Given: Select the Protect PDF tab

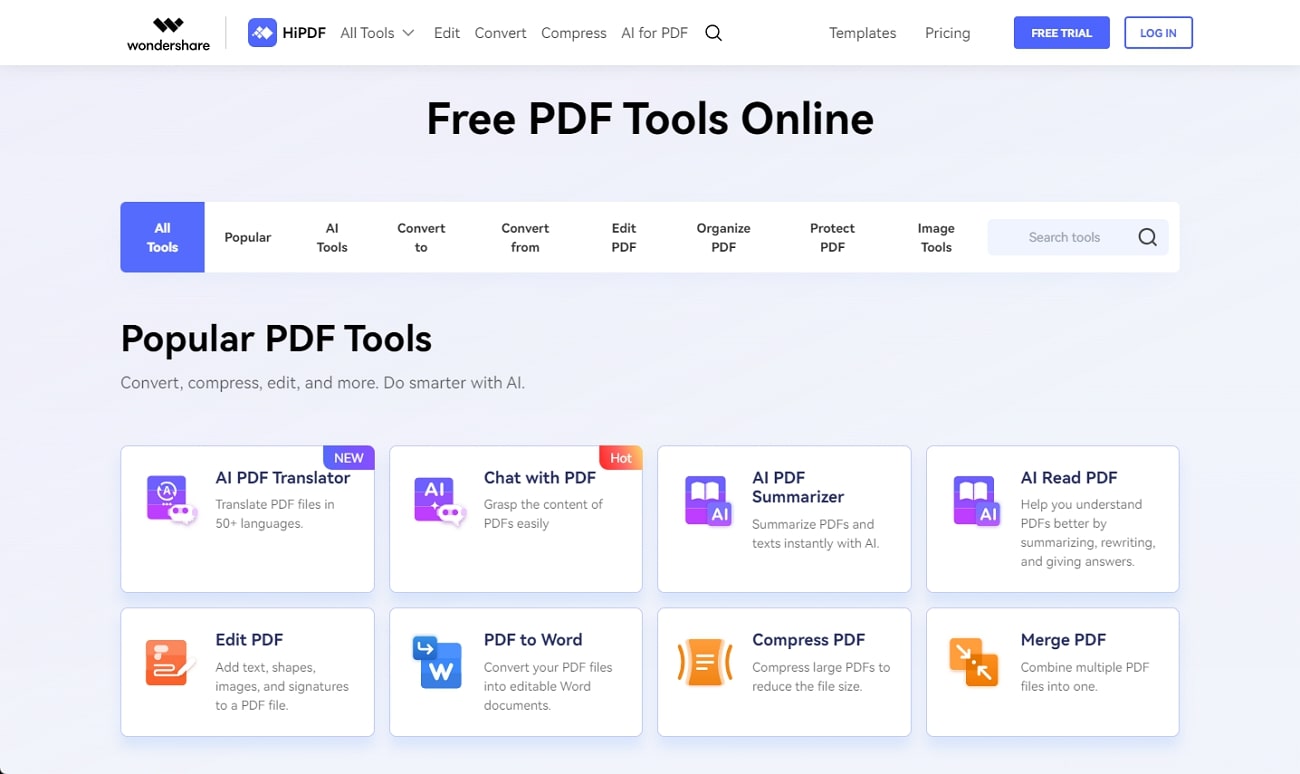Looking at the screenshot, I should pos(832,237).
